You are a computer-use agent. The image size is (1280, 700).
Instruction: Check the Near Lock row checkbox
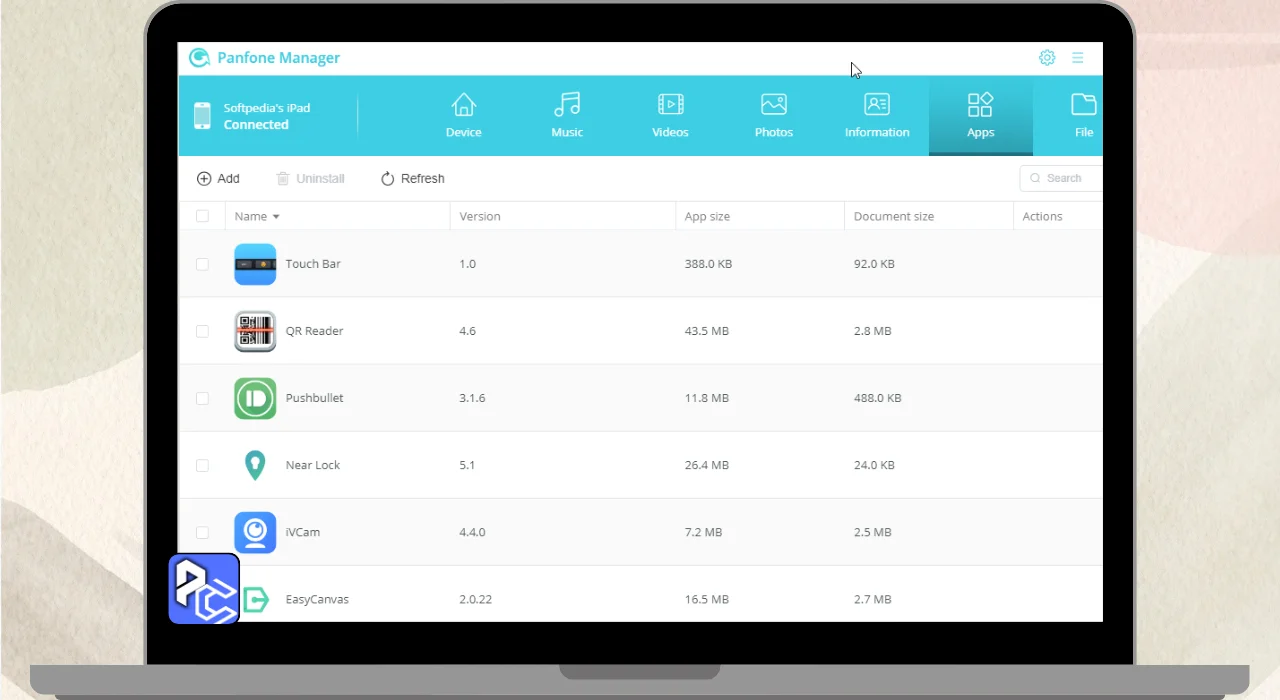[x=203, y=465]
